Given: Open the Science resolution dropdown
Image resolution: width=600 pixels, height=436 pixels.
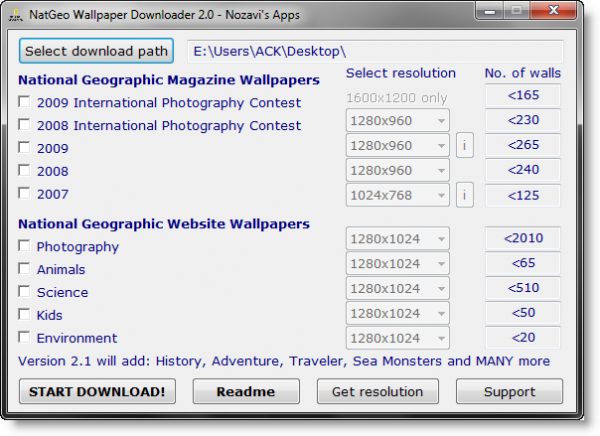Looking at the screenshot, I should point(398,288).
